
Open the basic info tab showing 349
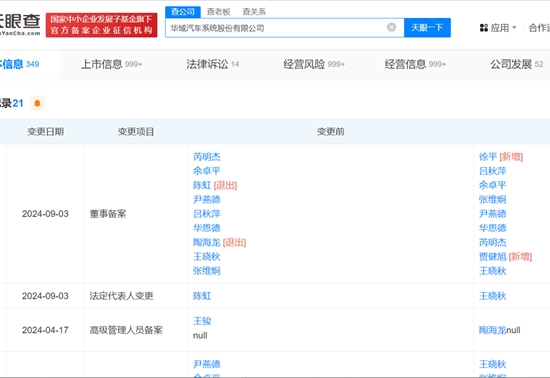20,65
